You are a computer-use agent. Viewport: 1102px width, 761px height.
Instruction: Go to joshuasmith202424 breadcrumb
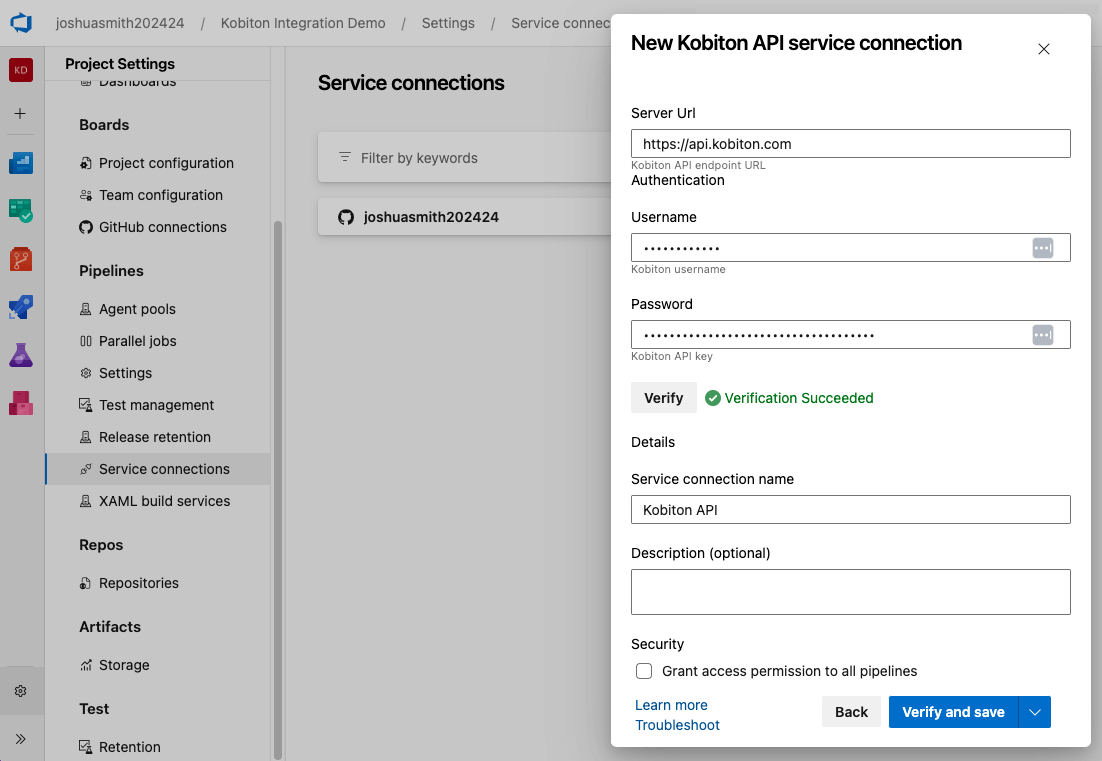point(120,23)
